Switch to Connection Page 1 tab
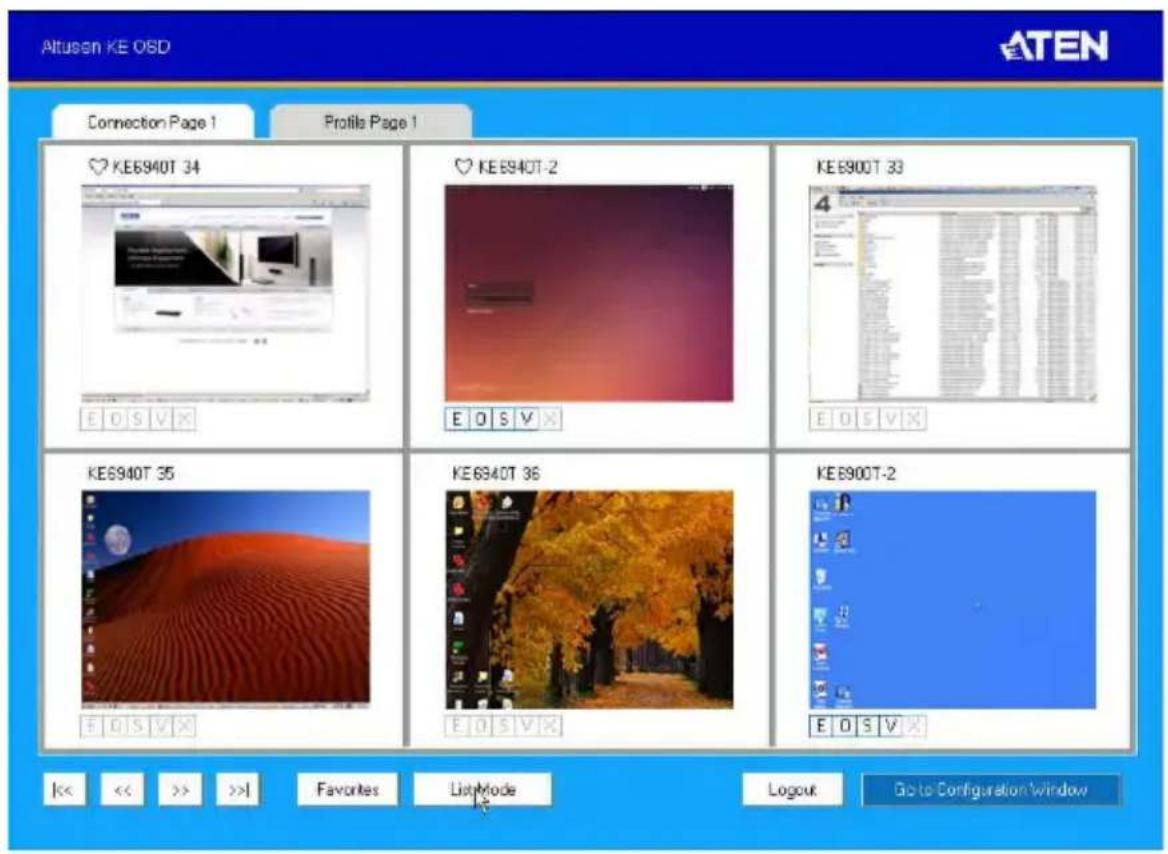 click(x=153, y=122)
